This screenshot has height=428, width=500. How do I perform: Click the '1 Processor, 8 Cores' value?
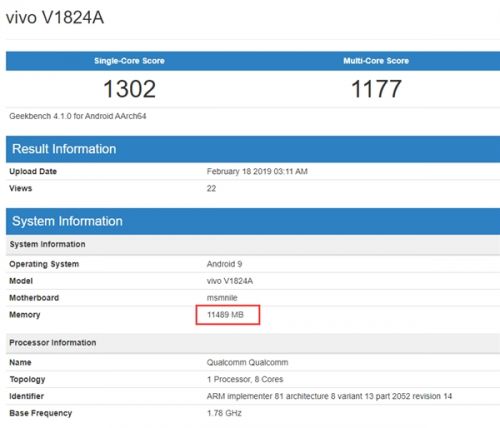(245, 379)
